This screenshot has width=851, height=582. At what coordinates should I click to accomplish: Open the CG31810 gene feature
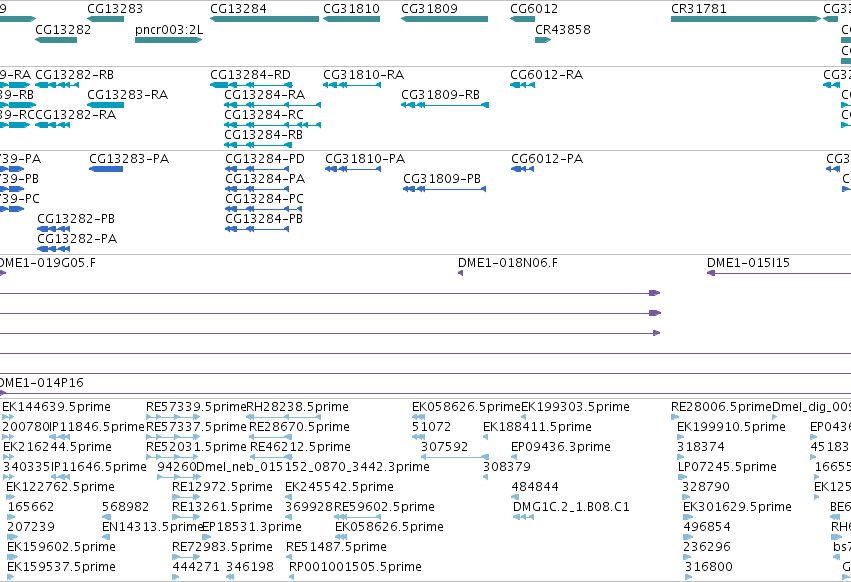coord(351,19)
